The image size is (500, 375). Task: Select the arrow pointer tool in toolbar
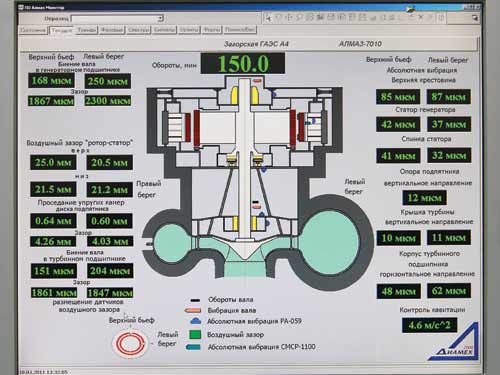tap(268, 18)
